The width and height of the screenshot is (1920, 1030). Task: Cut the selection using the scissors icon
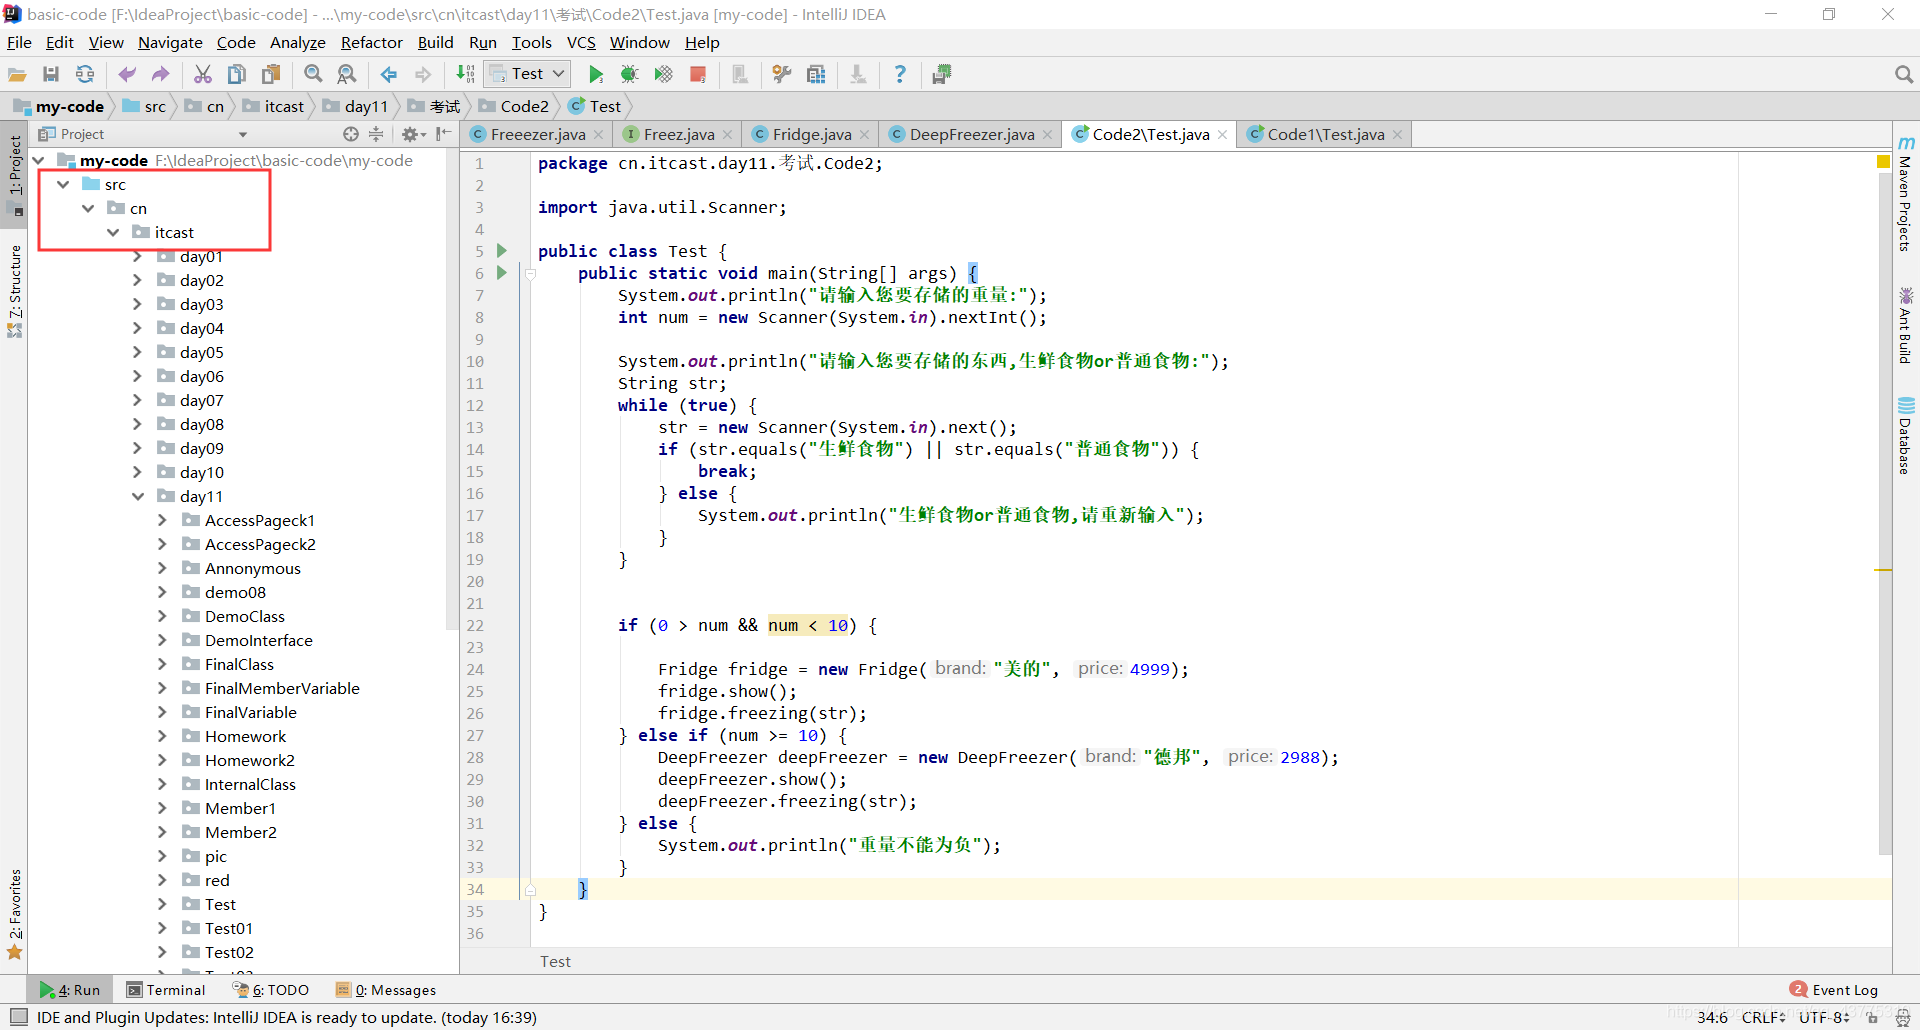point(203,74)
